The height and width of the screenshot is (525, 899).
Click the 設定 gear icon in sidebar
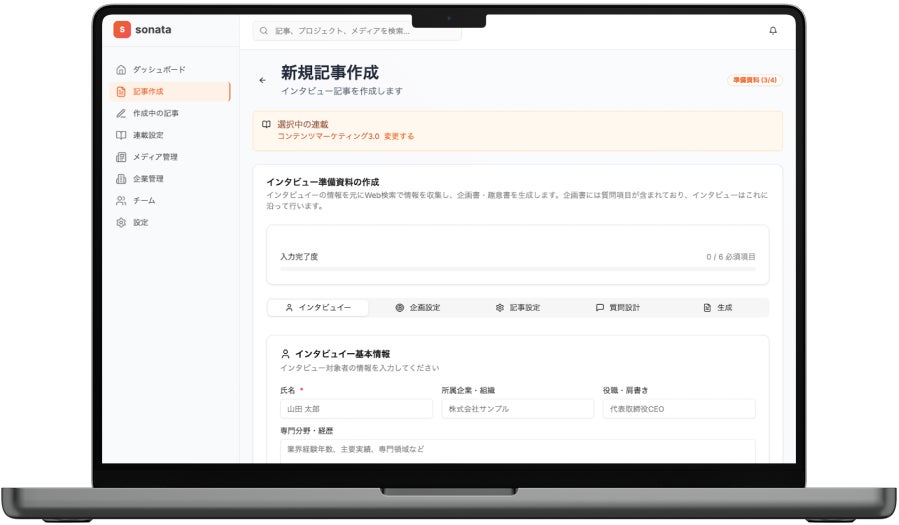121,222
